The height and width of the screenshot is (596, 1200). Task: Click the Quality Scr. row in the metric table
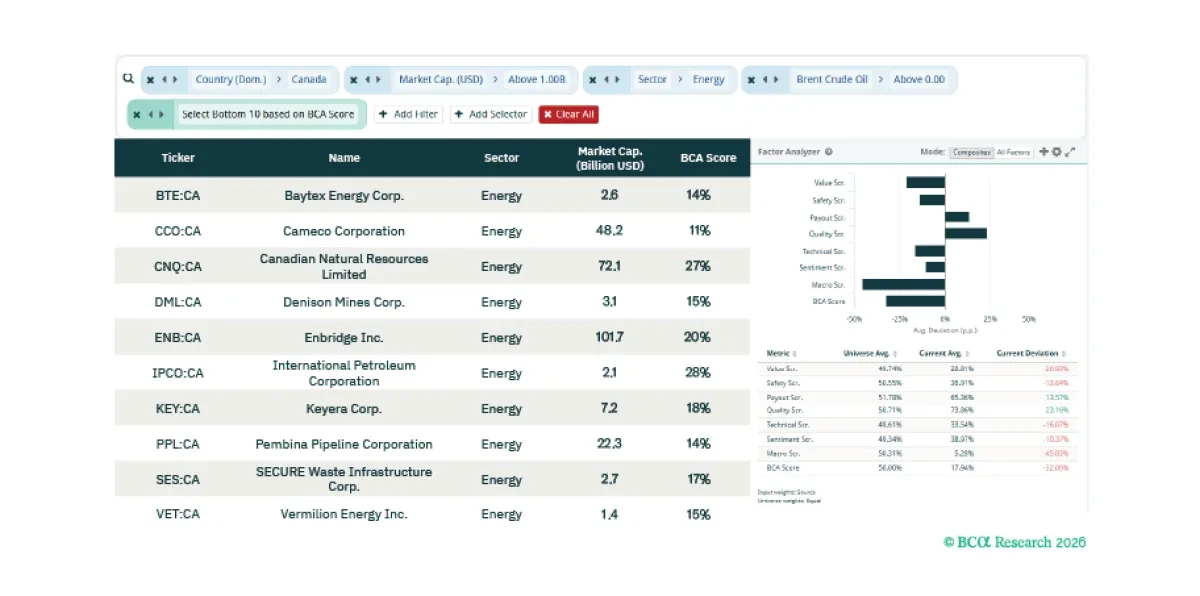coord(917,410)
